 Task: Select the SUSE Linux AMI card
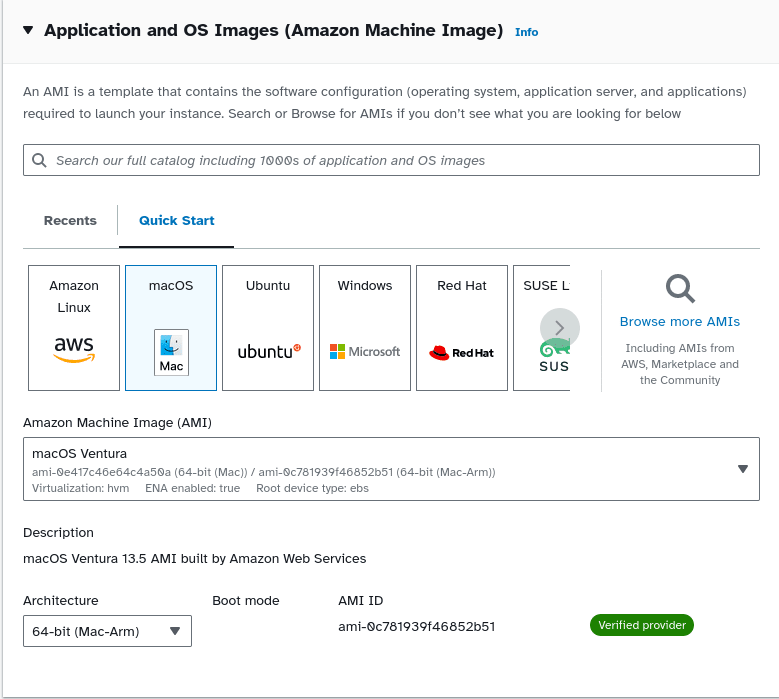pos(542,328)
